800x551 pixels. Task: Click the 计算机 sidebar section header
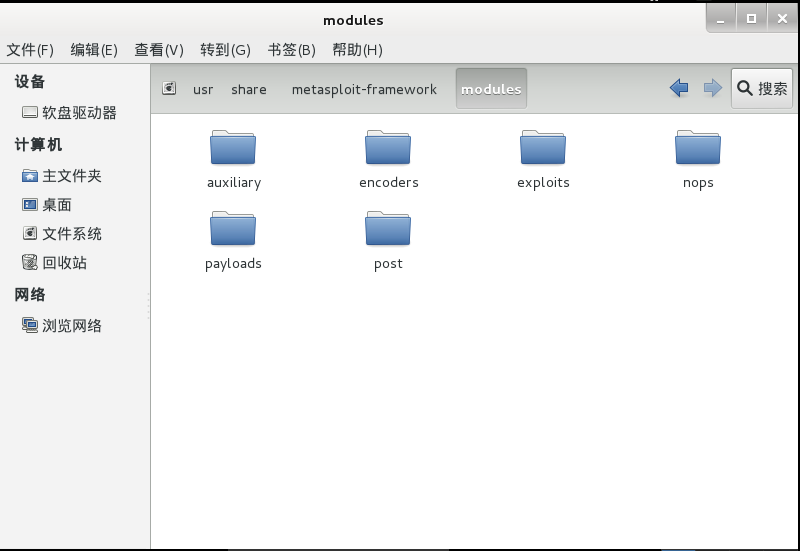38,144
